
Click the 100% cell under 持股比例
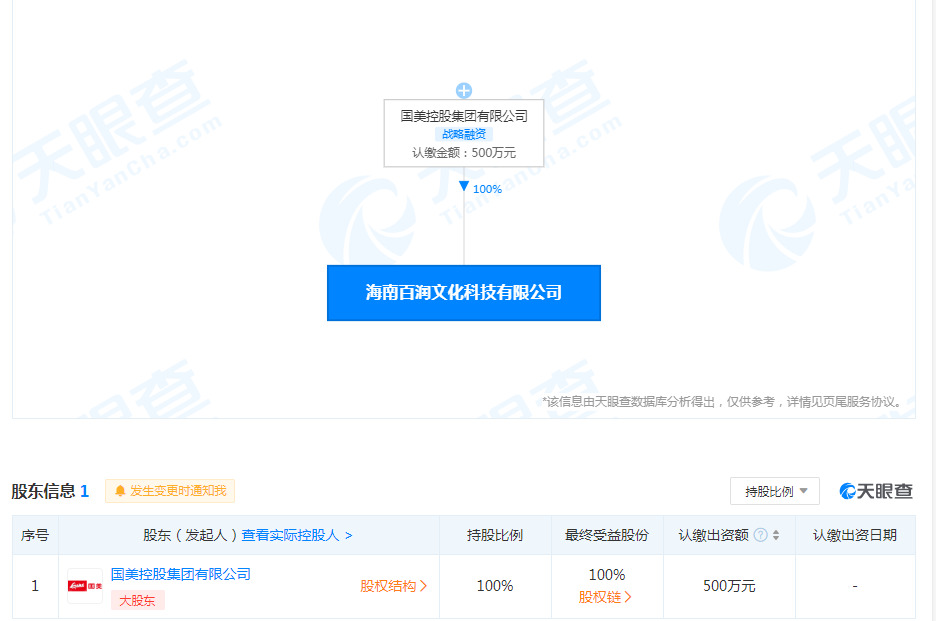pyautogui.click(x=495, y=586)
